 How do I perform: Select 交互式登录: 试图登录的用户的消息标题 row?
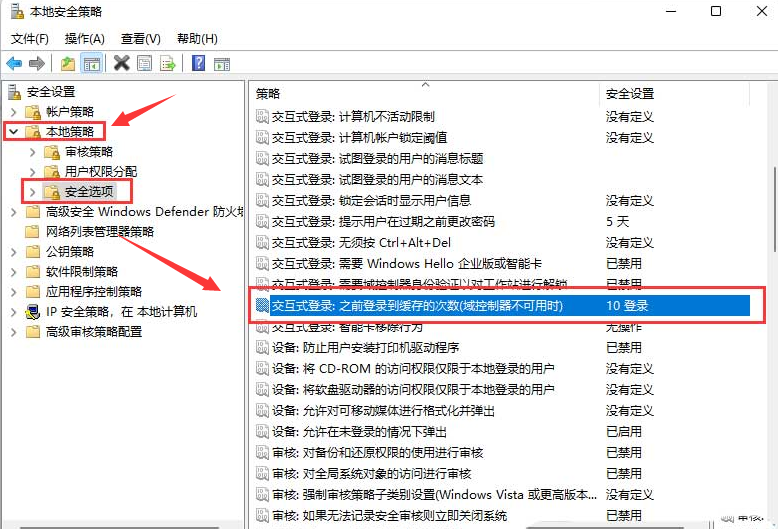[x=502, y=158]
